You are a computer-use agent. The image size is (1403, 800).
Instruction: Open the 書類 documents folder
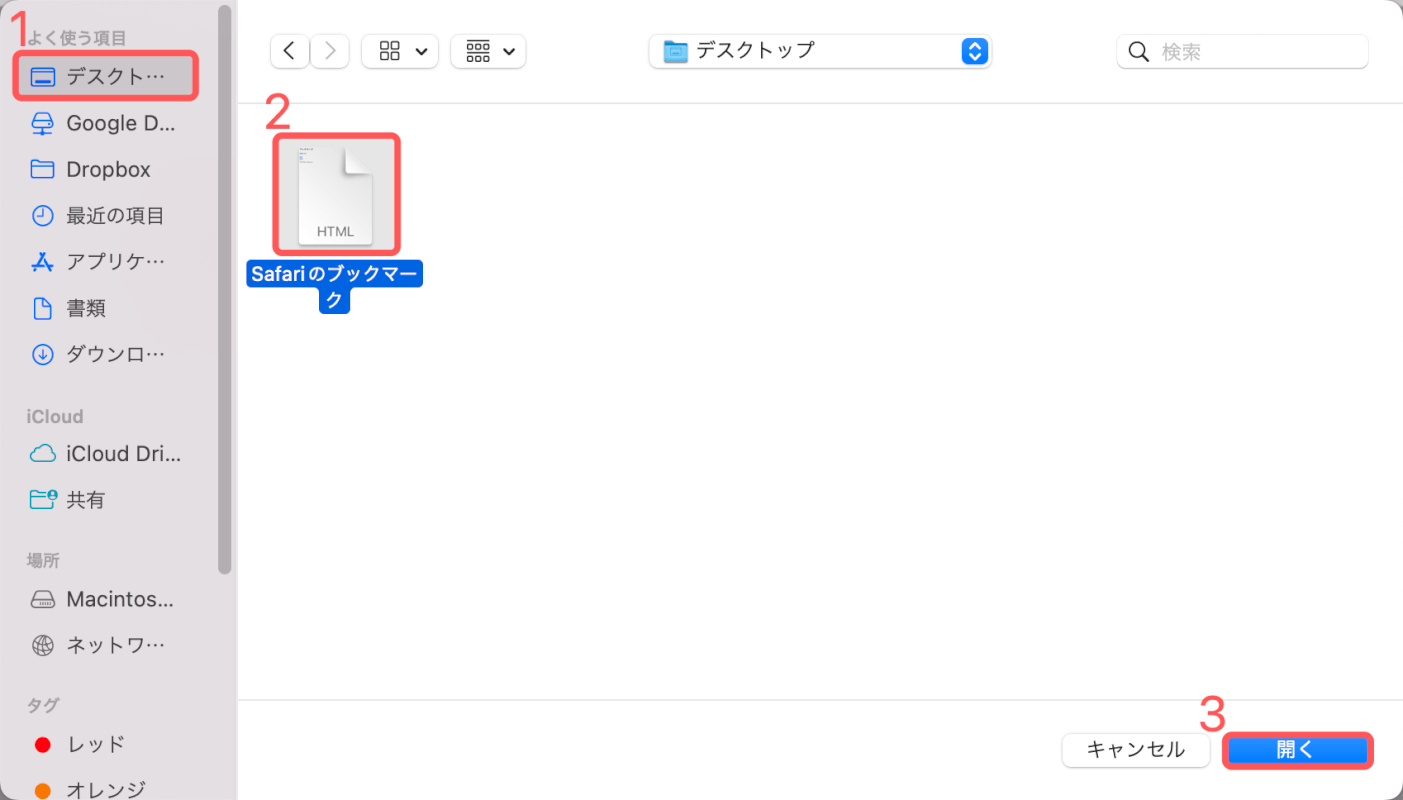pyautogui.click(x=106, y=308)
